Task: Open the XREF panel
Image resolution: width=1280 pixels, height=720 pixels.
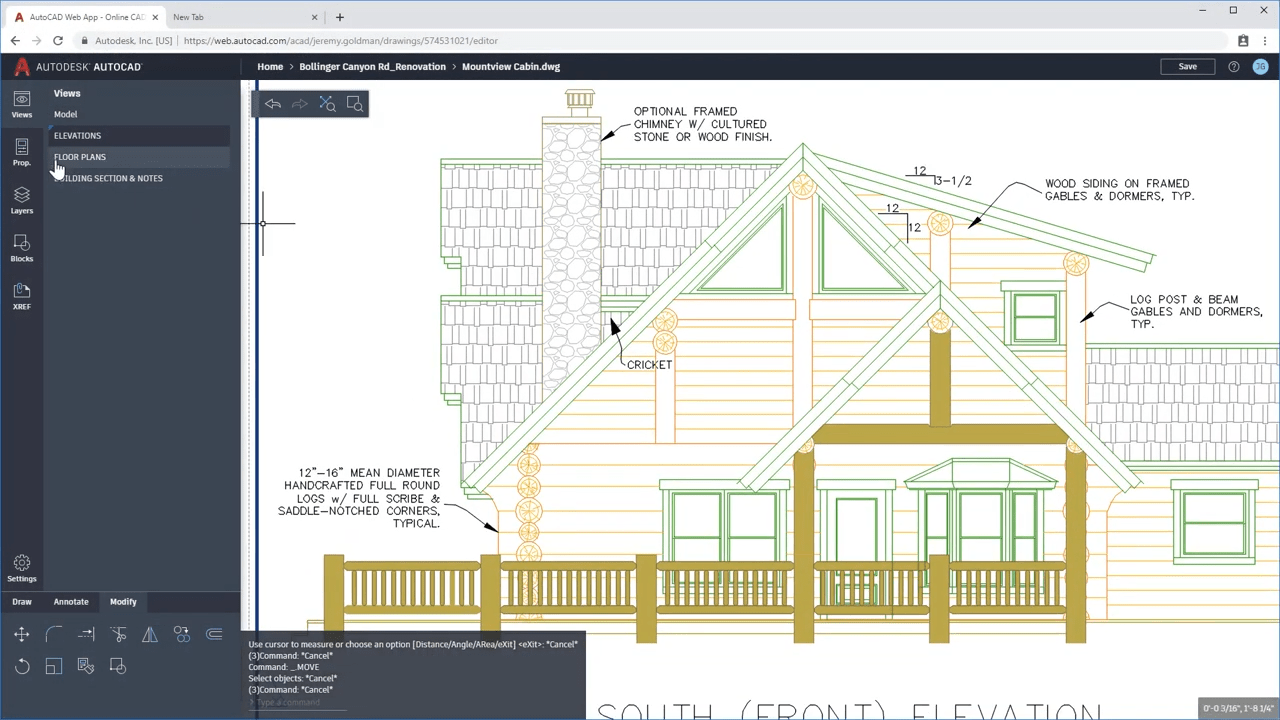Action: pos(21,296)
